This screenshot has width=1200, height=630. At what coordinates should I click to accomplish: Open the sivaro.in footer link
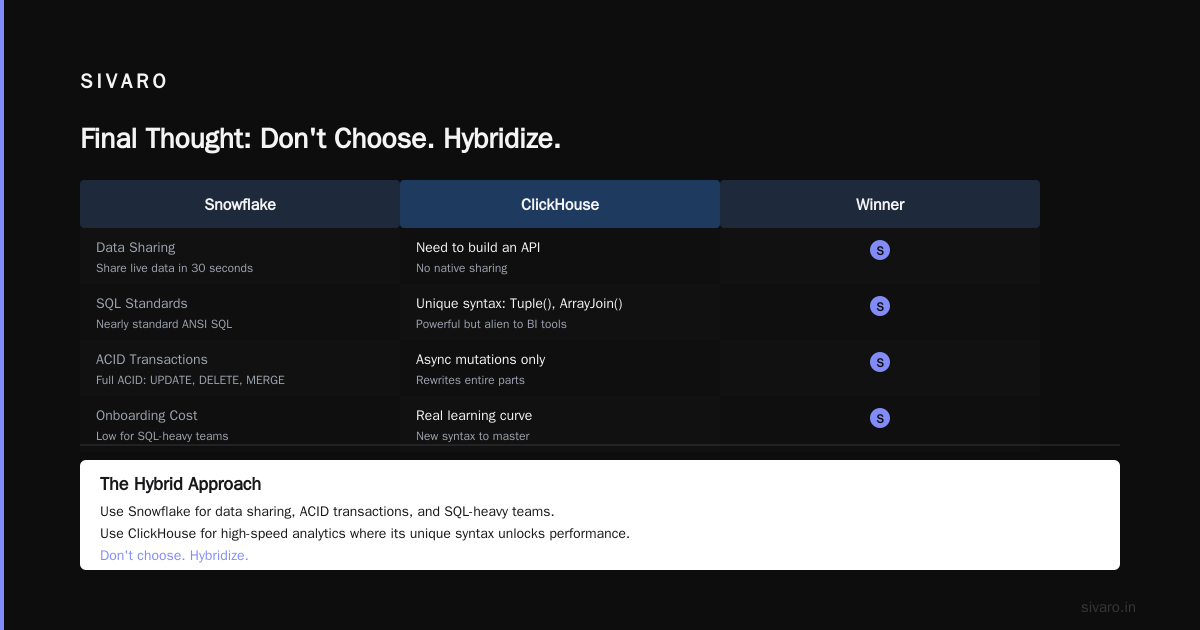(x=1108, y=607)
